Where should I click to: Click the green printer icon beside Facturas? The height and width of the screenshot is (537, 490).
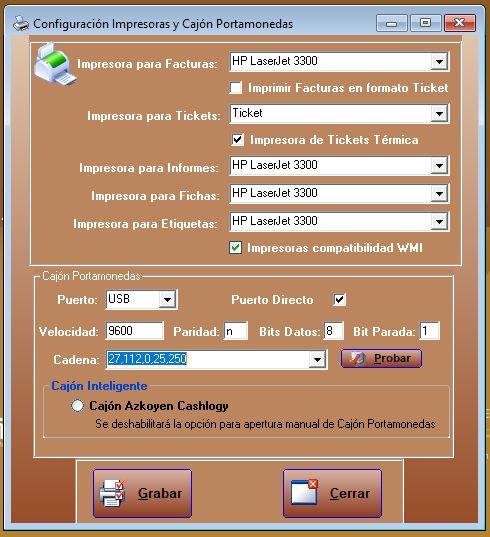(55, 64)
